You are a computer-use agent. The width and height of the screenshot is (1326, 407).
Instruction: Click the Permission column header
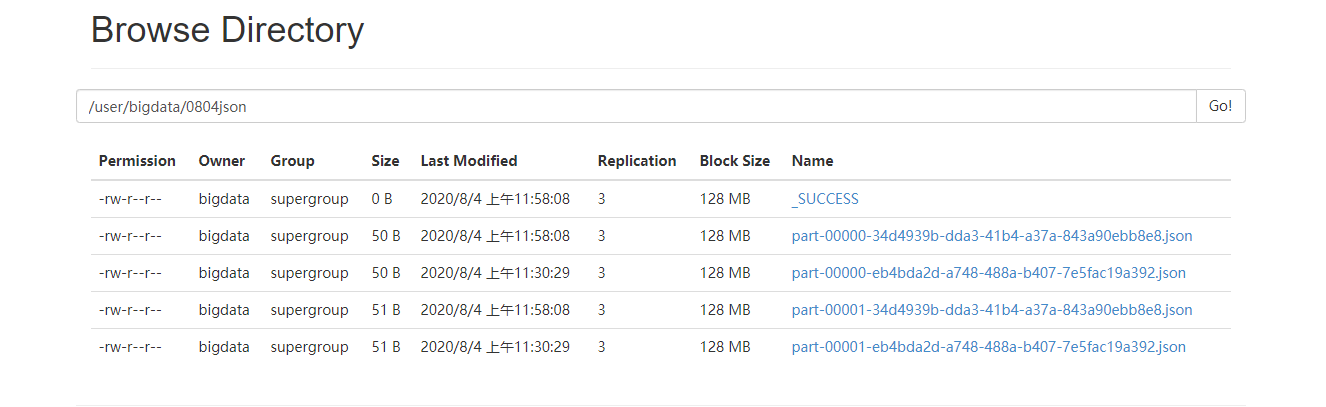(137, 161)
